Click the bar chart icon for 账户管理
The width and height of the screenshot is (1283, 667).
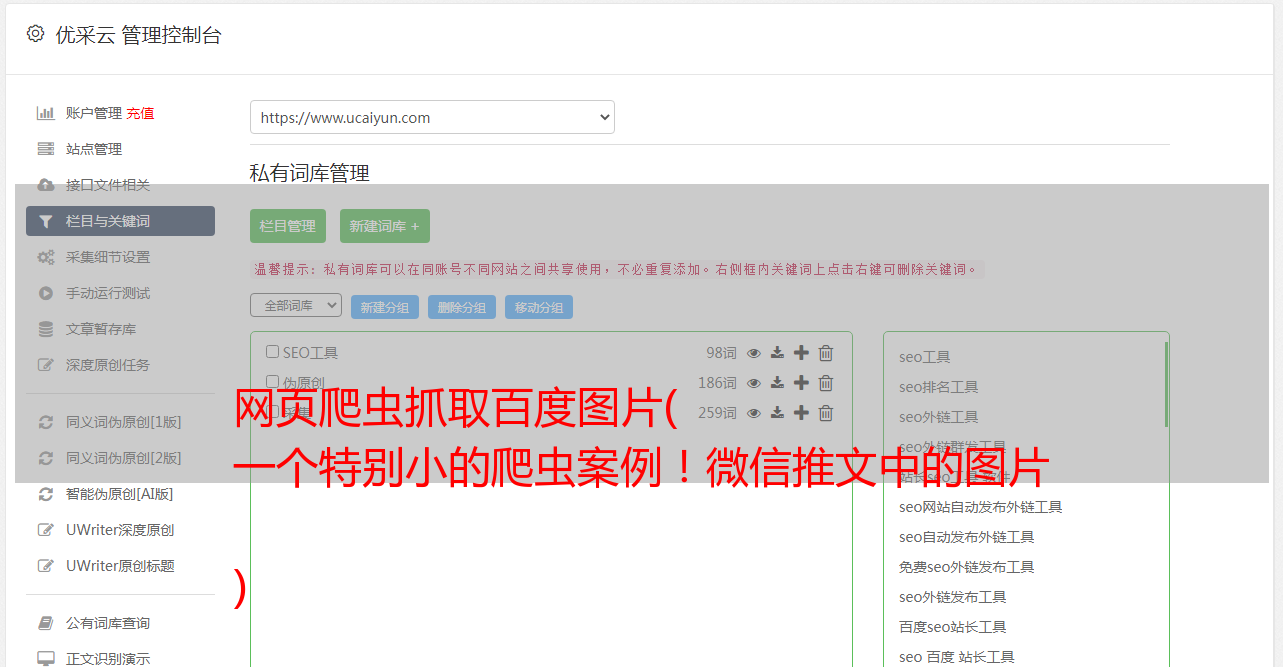(x=45, y=113)
